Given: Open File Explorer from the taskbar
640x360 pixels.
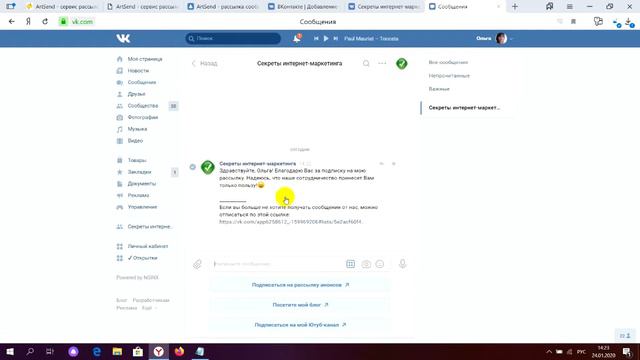Looking at the screenshot, I should click(x=118, y=351).
